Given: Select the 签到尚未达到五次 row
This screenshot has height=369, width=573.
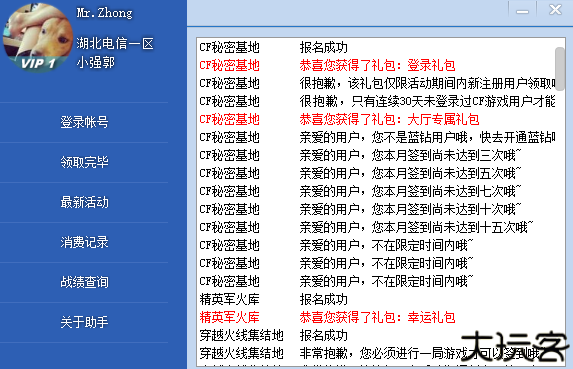Looking at the screenshot, I should tap(376, 173).
